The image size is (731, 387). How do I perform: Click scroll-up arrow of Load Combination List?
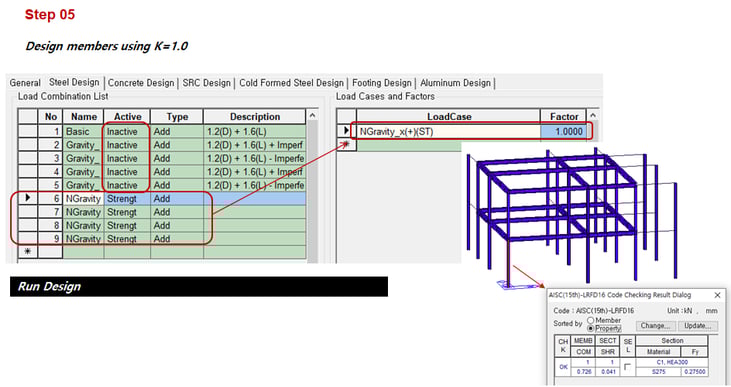(x=312, y=116)
